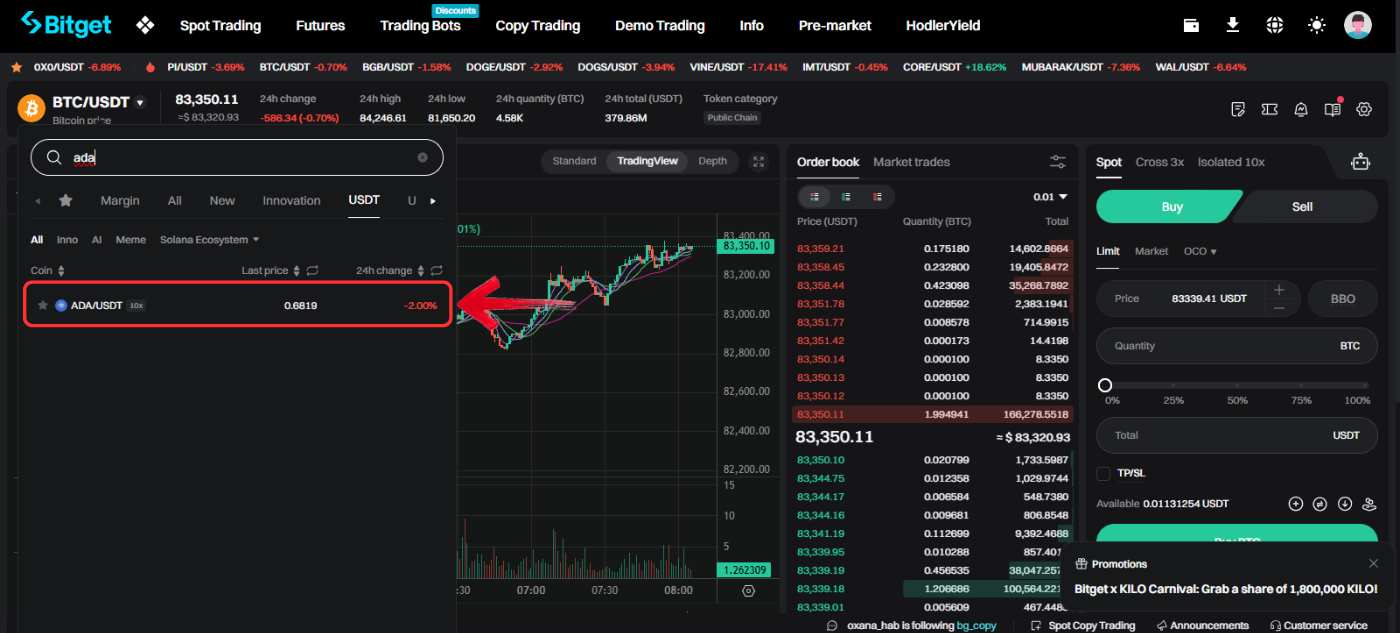Favorite the ADA/USDT pair star
The height and width of the screenshot is (633, 1400).
tap(42, 305)
